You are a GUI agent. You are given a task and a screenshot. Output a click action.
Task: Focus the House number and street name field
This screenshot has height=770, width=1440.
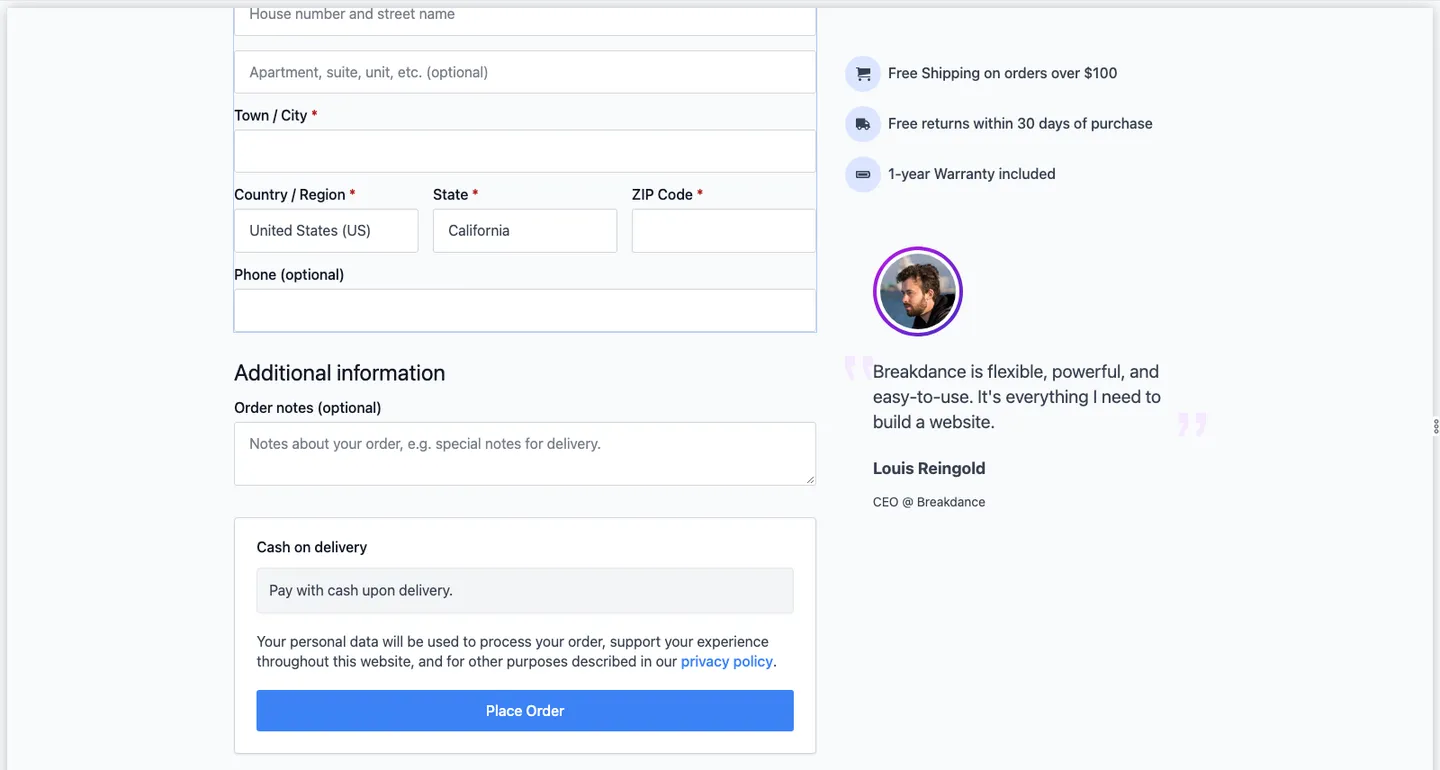click(x=525, y=20)
